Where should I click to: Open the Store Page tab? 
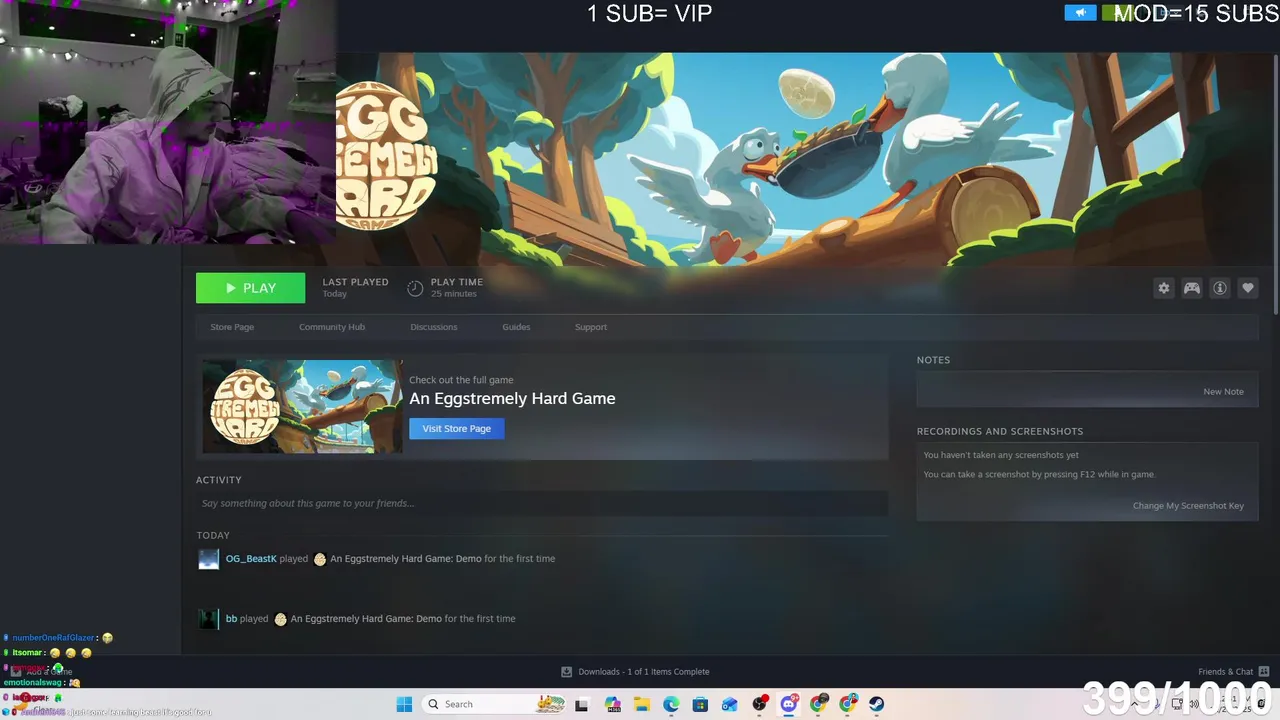pyautogui.click(x=232, y=327)
